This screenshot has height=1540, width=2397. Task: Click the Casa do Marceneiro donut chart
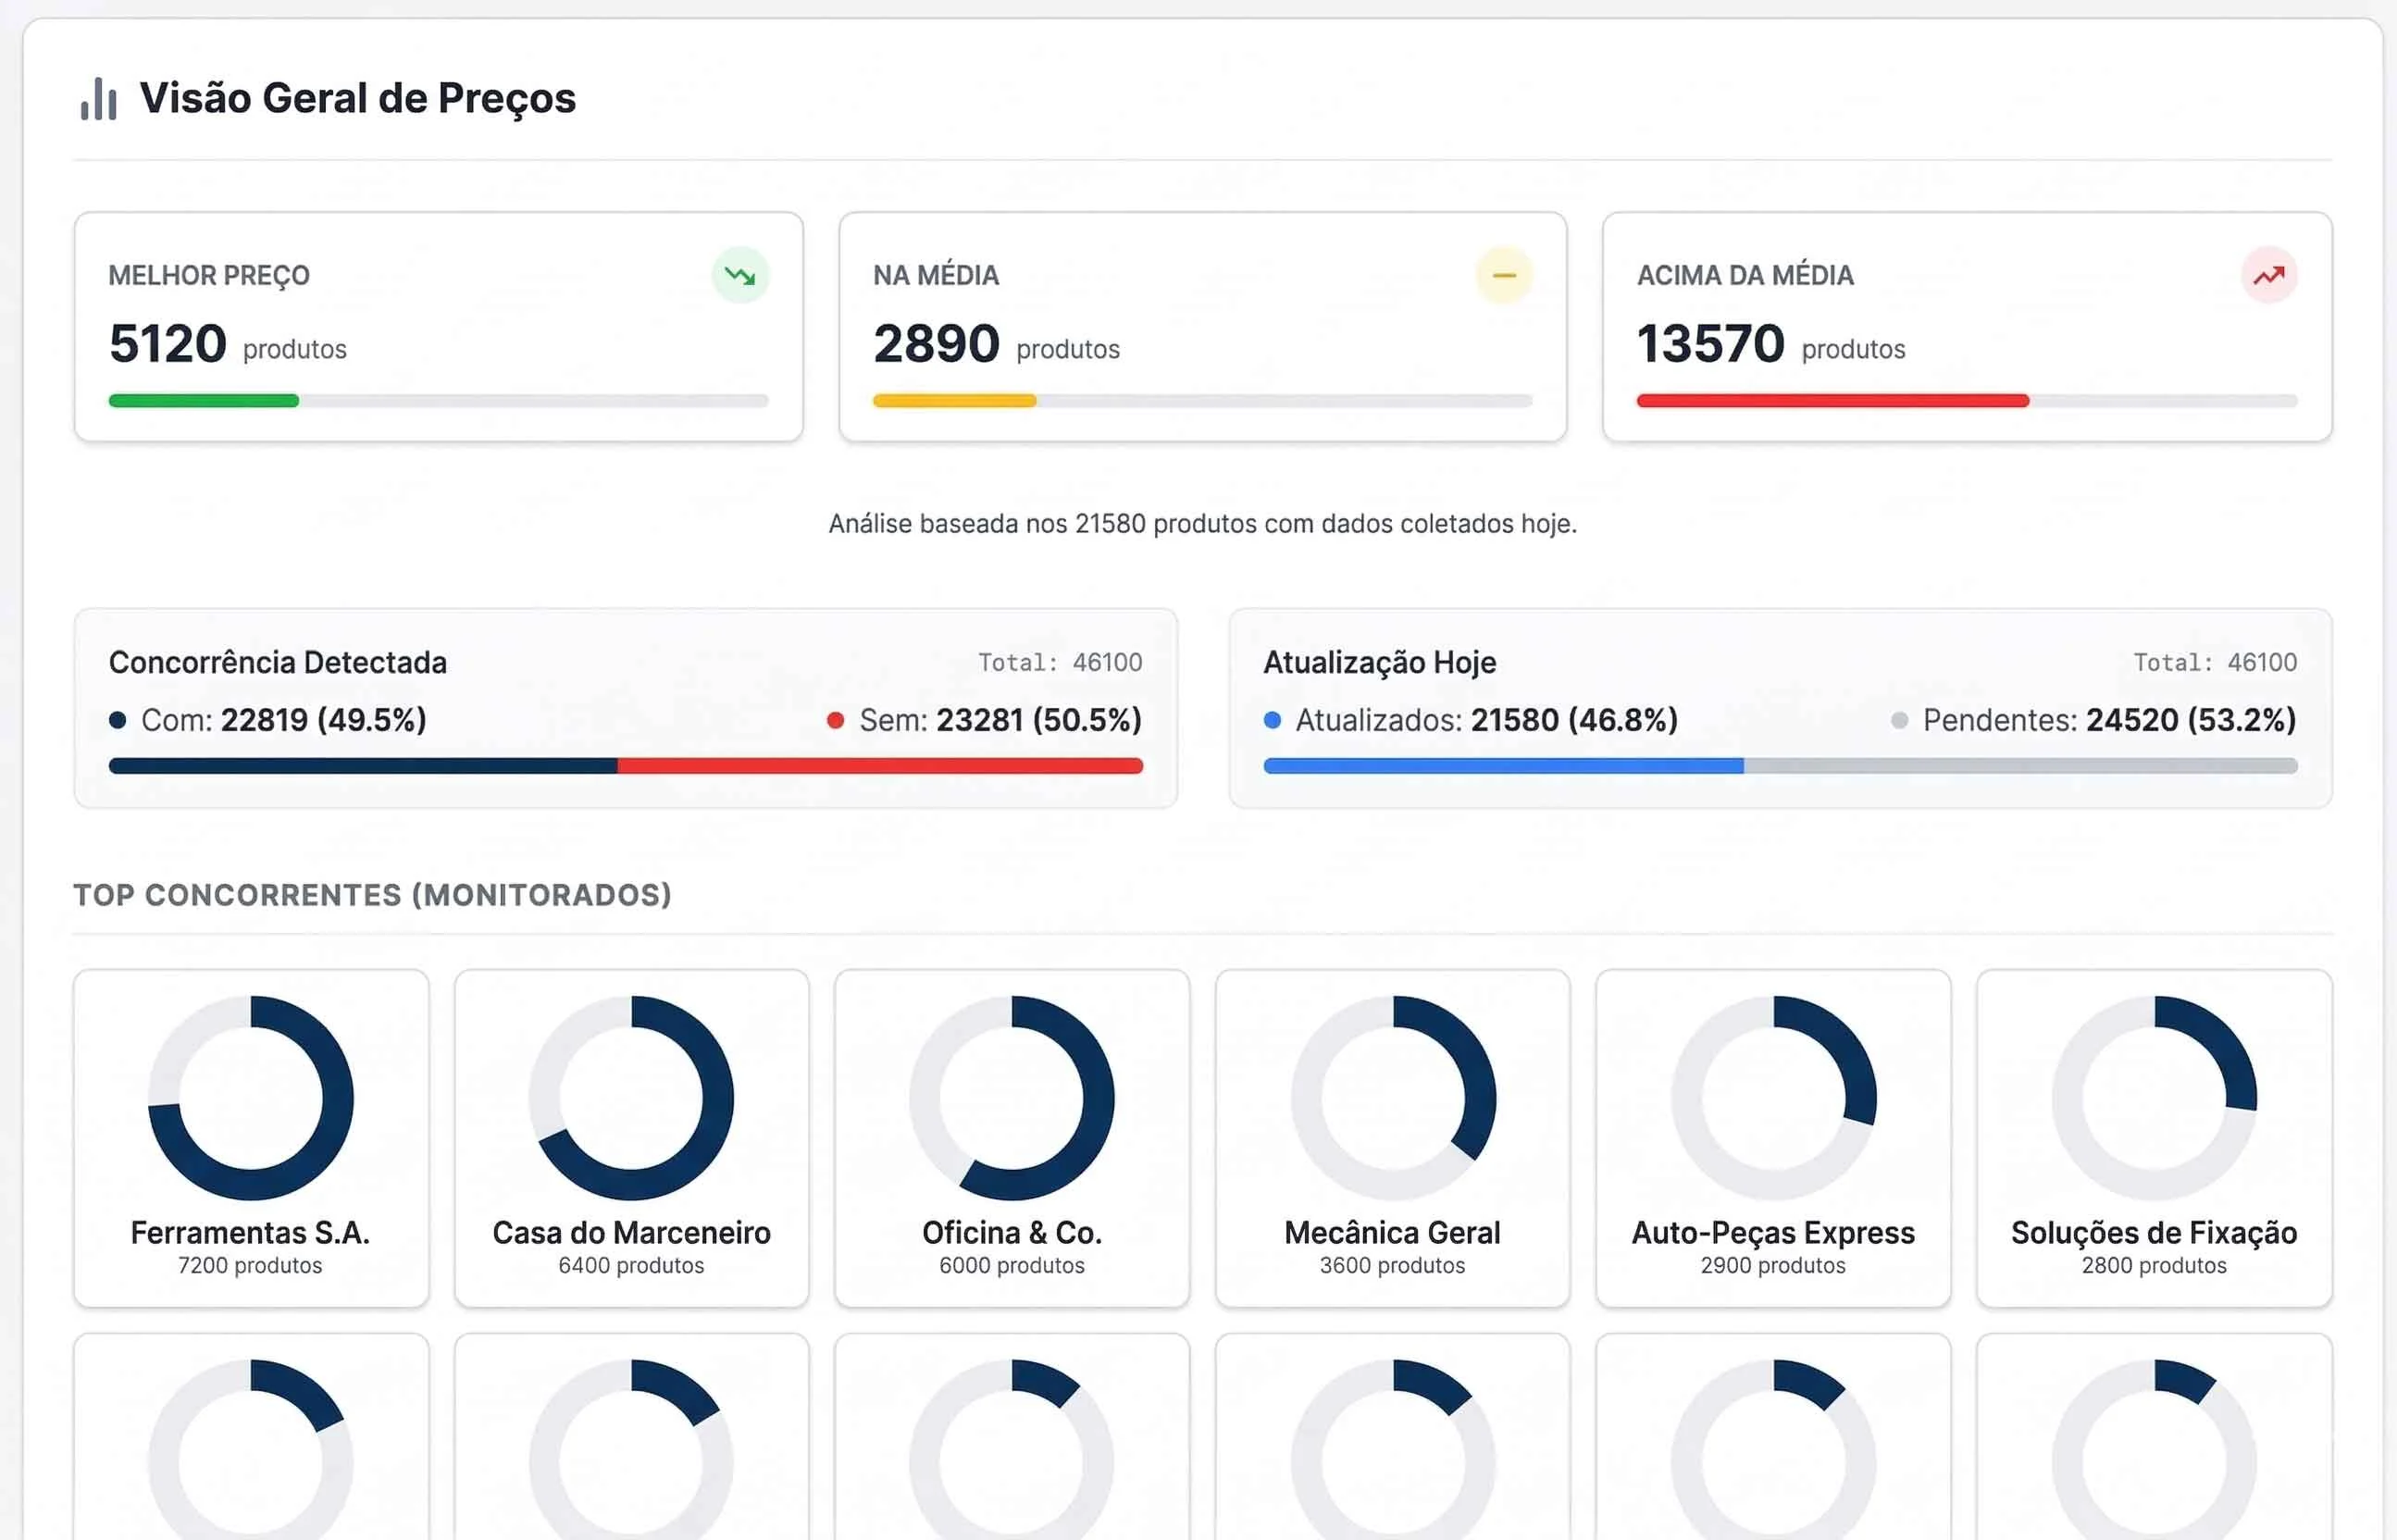tap(631, 1097)
